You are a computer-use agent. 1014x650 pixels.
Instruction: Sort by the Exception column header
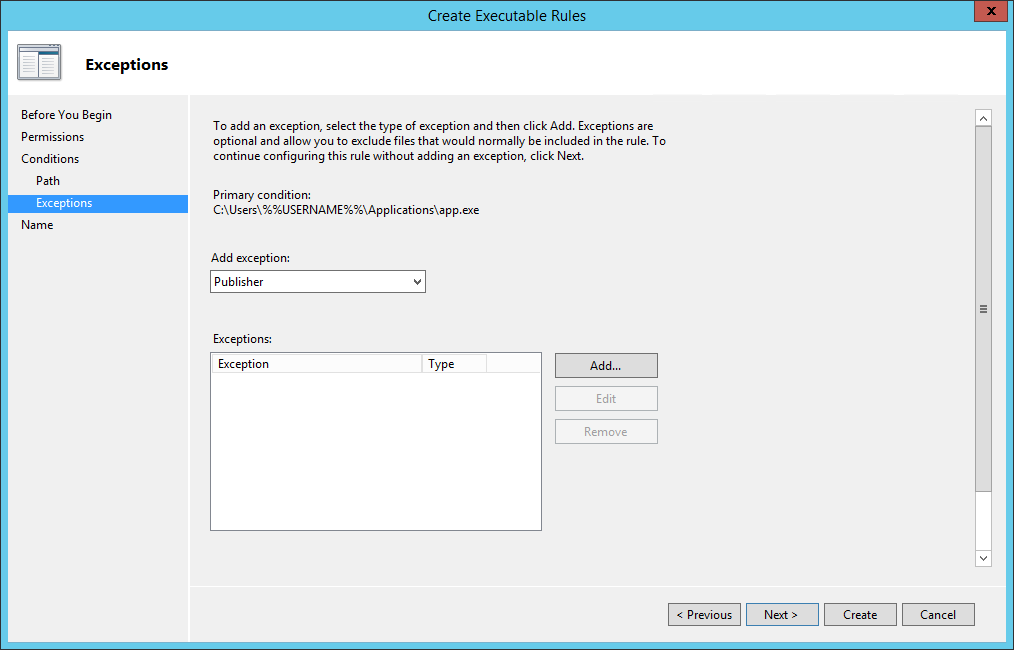(x=317, y=363)
